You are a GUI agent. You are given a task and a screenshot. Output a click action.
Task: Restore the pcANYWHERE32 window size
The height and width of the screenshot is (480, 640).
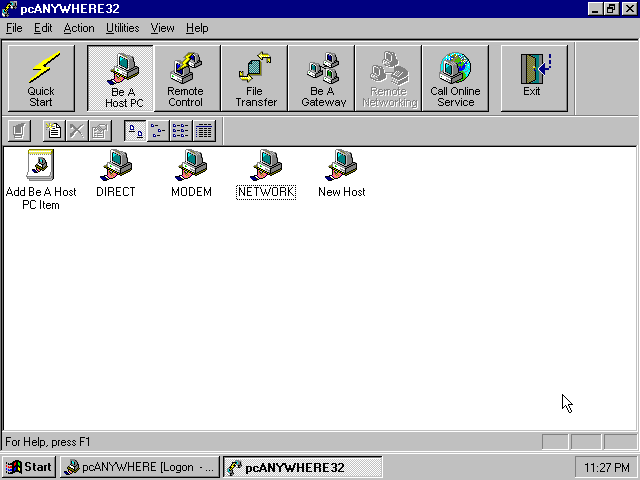click(611, 9)
